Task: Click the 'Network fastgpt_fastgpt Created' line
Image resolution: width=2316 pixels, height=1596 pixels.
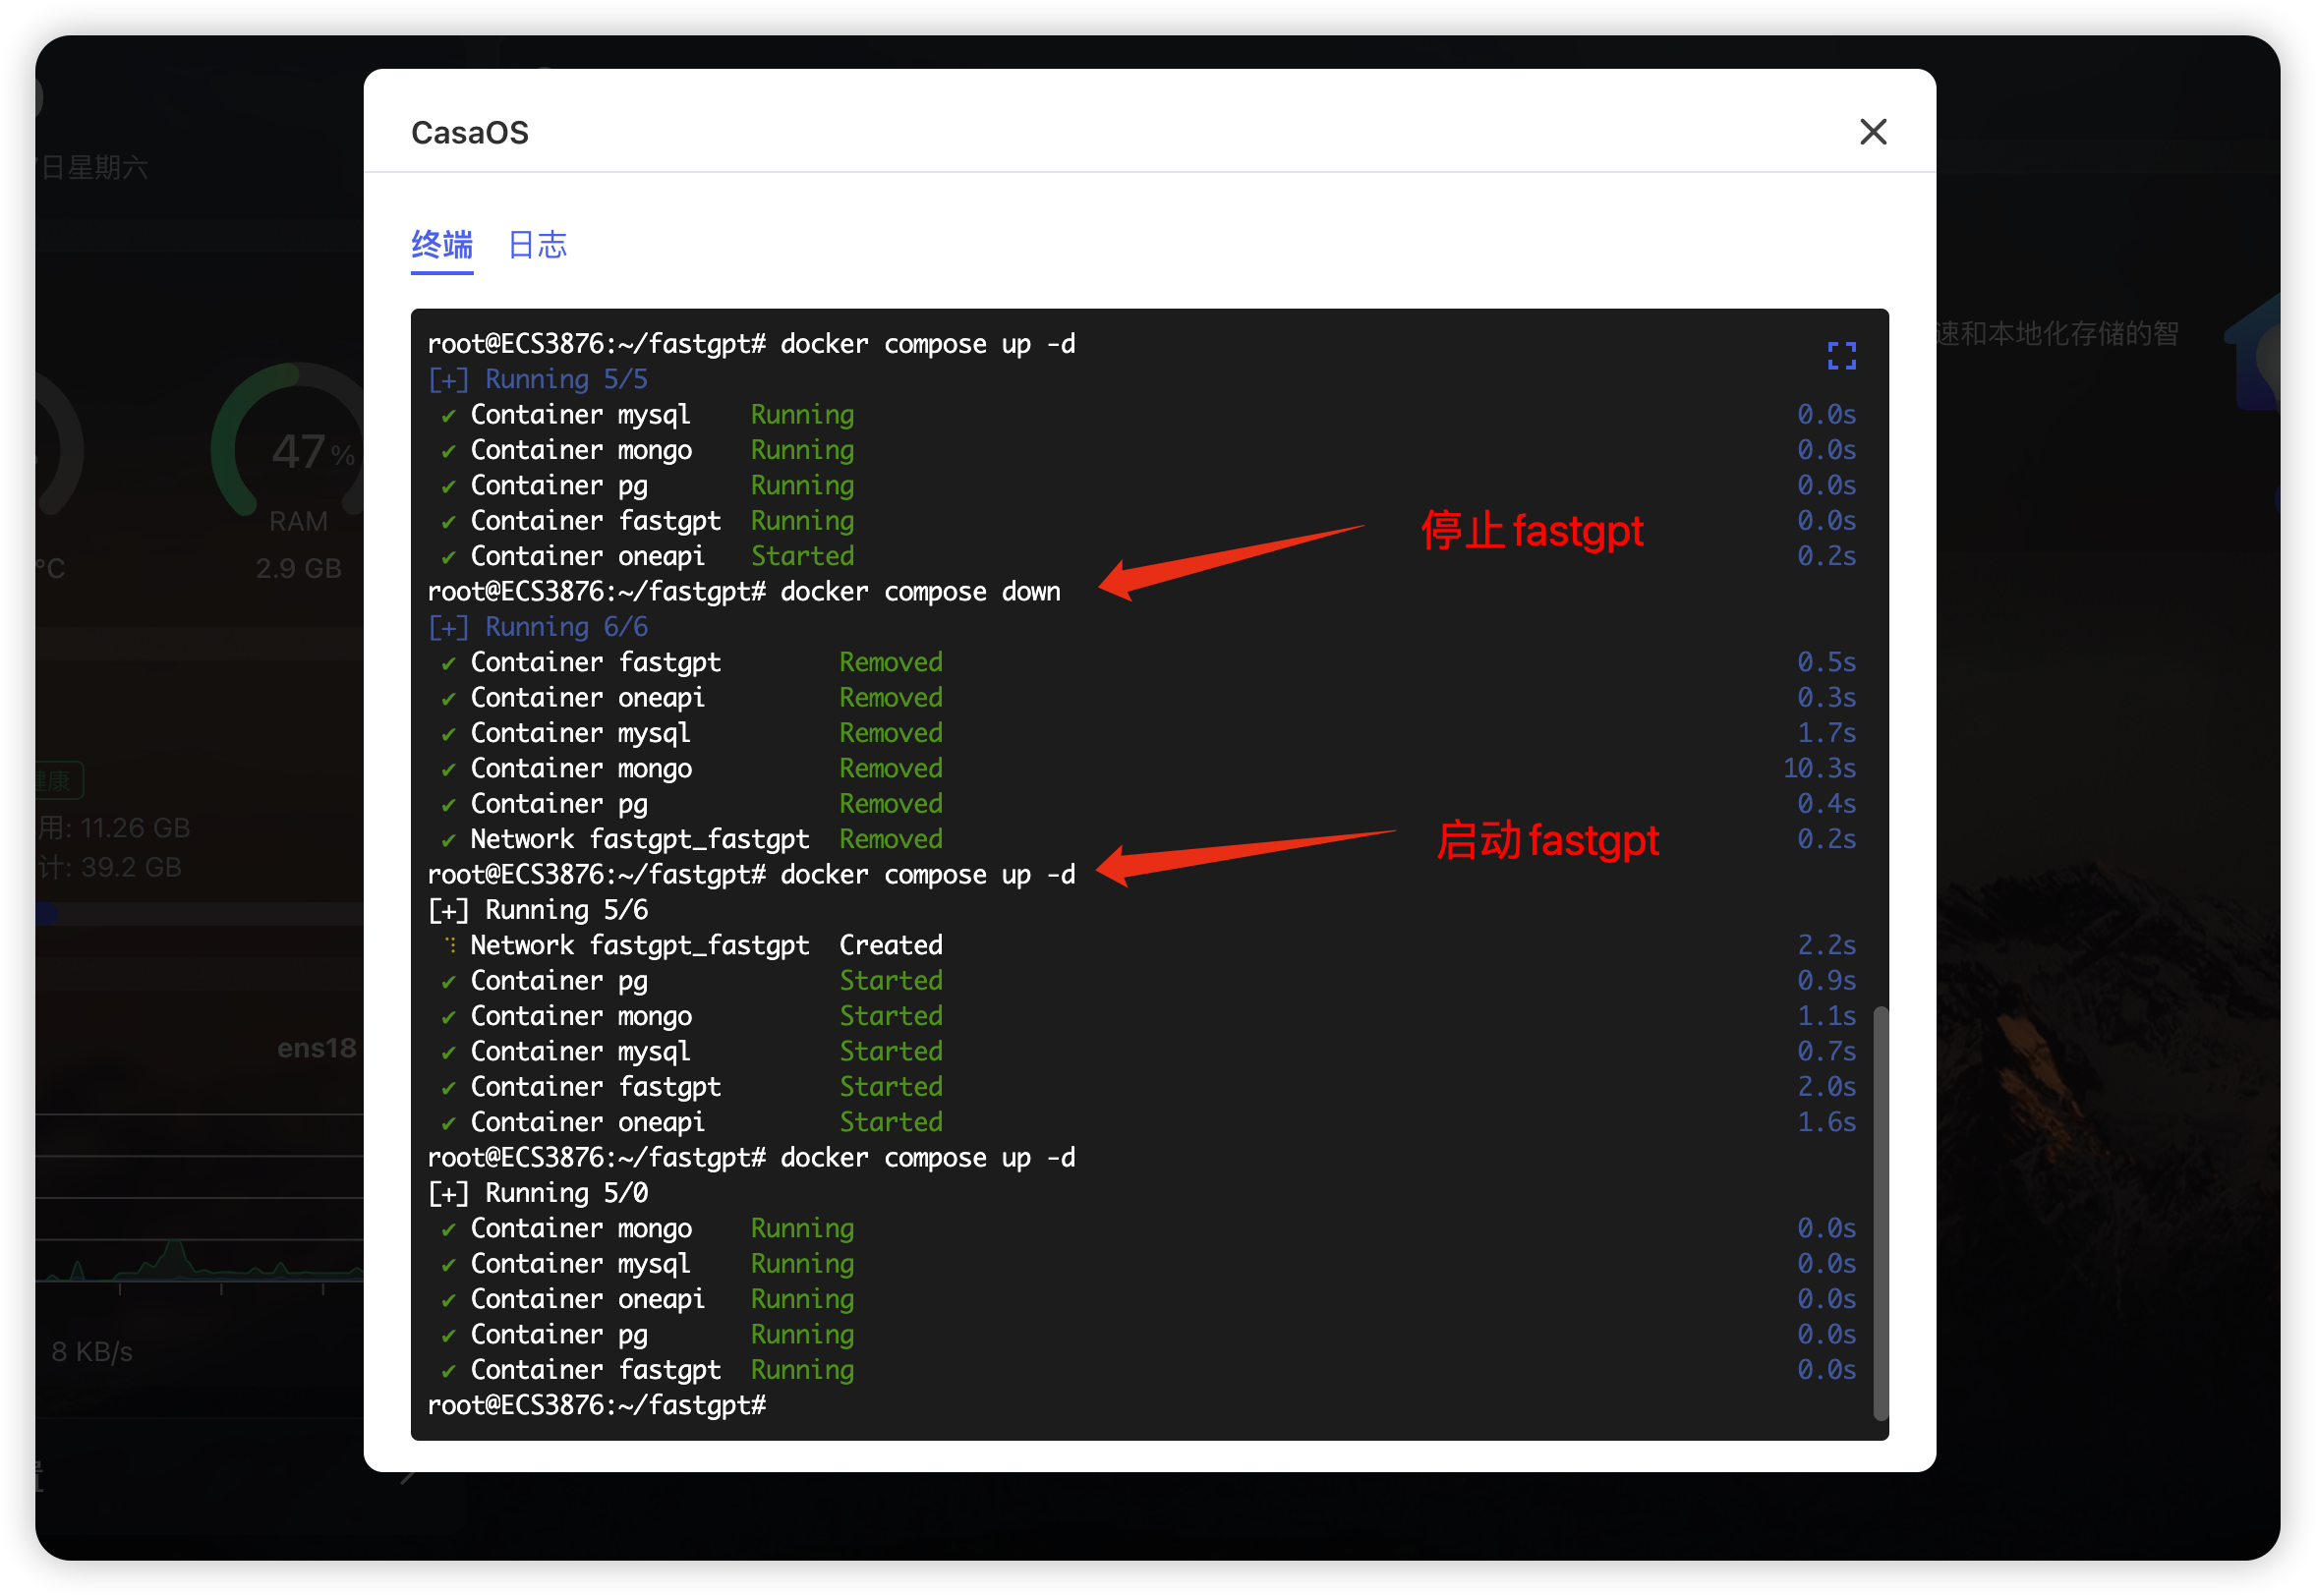Action: click(x=706, y=945)
